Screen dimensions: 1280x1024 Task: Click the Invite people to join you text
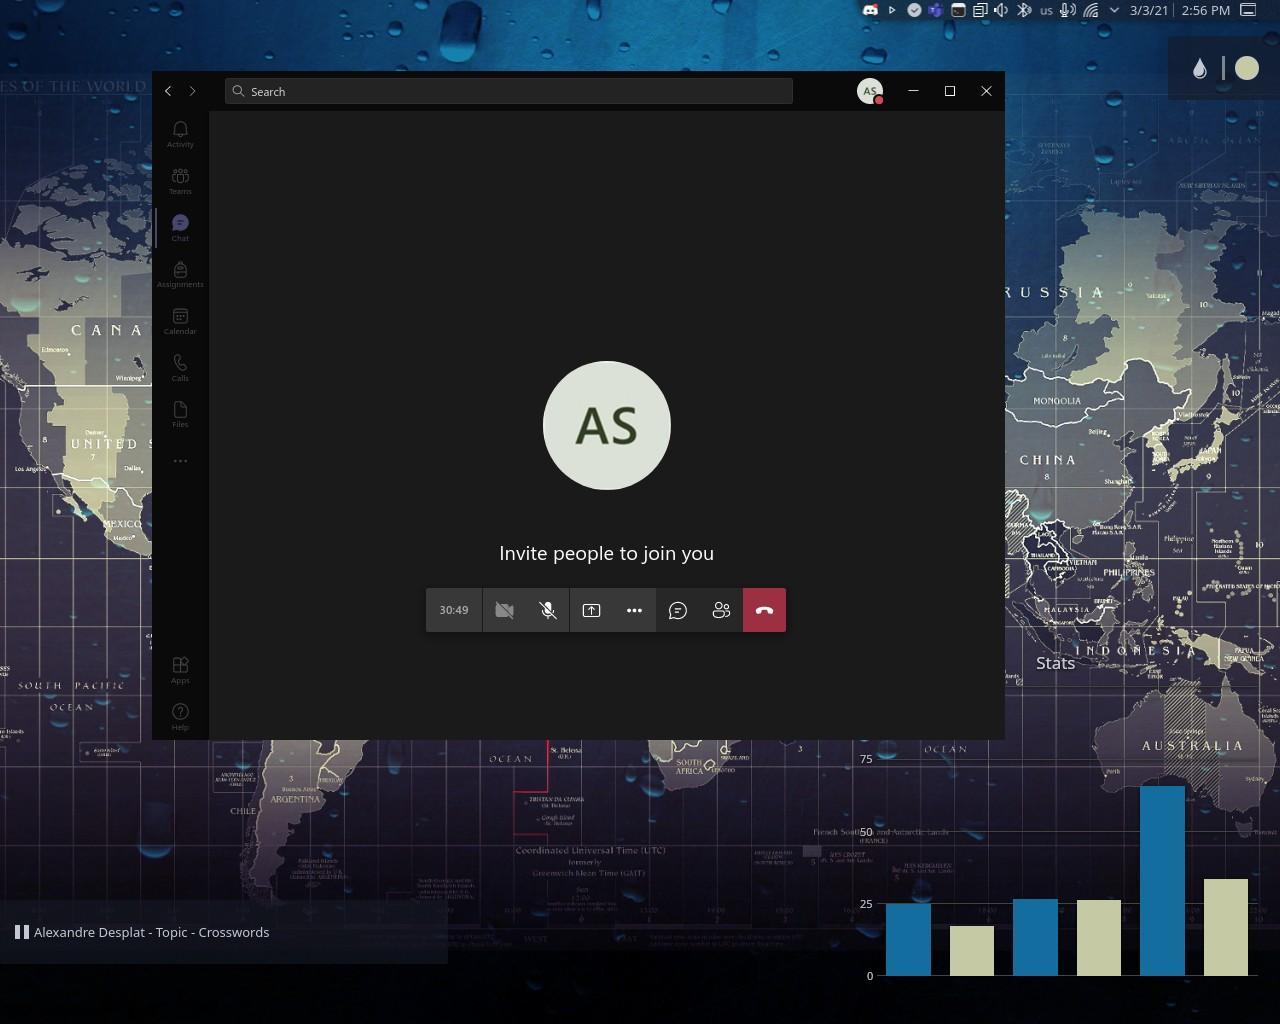click(607, 553)
